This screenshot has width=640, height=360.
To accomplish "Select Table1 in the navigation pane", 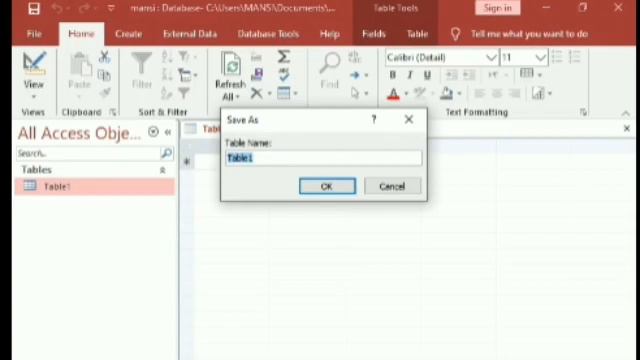I will pyautogui.click(x=95, y=187).
